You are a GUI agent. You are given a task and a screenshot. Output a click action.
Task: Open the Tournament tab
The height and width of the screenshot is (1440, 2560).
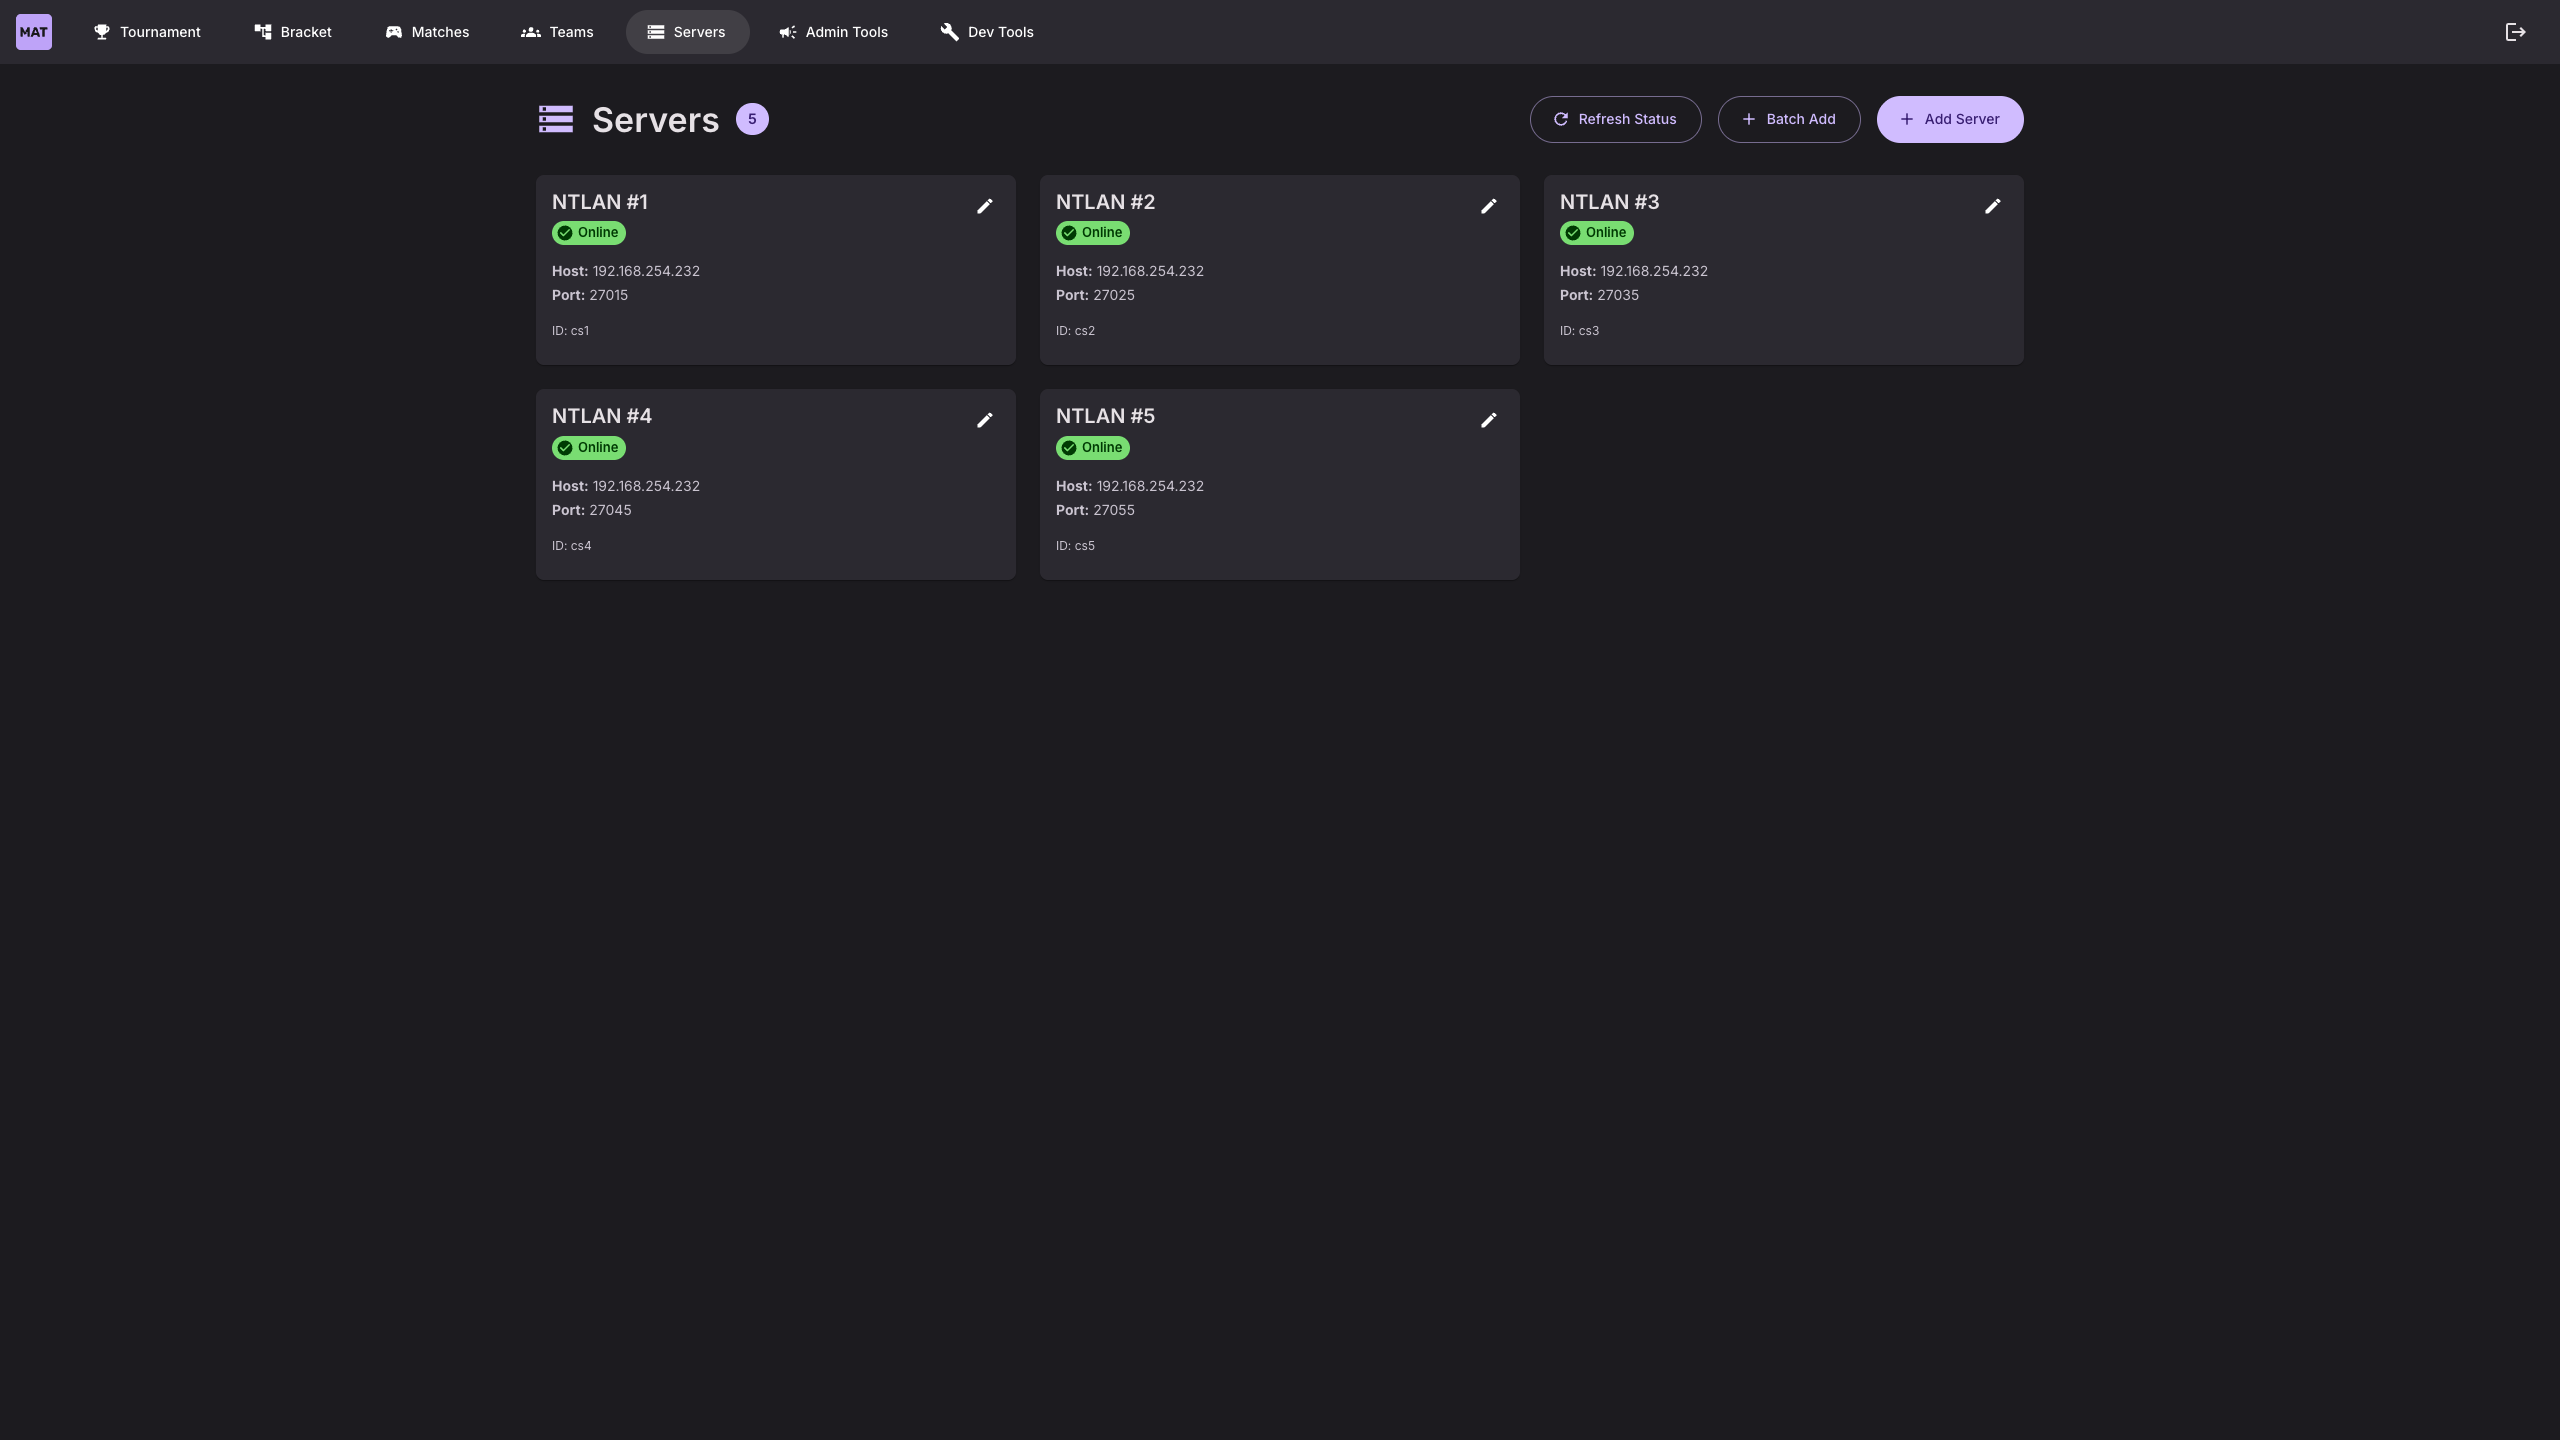click(147, 32)
